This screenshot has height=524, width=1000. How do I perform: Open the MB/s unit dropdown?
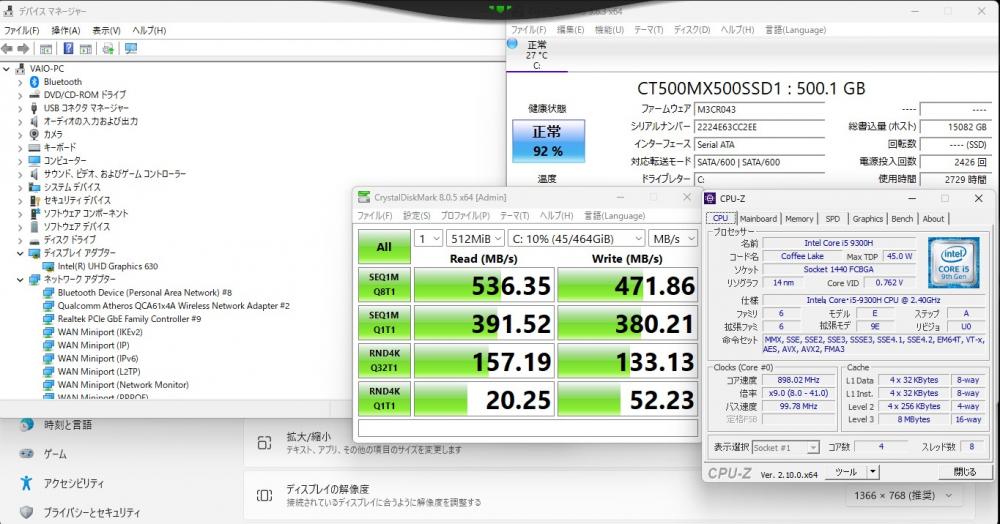pos(672,238)
